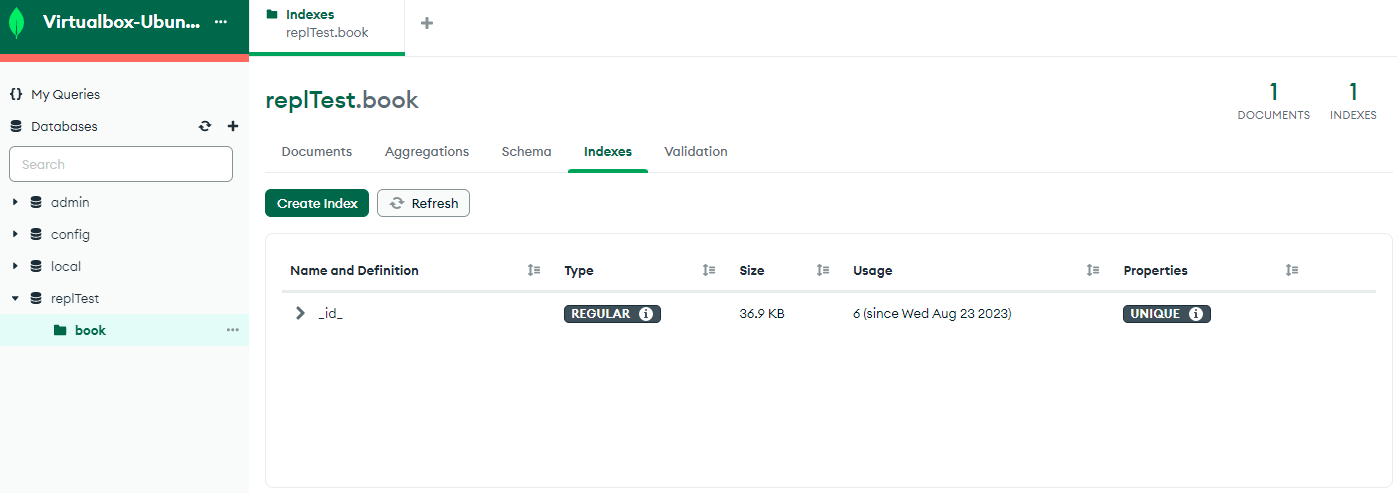The width and height of the screenshot is (1397, 493).
Task: Open connection options menu (three dots) in header
Action: tap(221, 22)
